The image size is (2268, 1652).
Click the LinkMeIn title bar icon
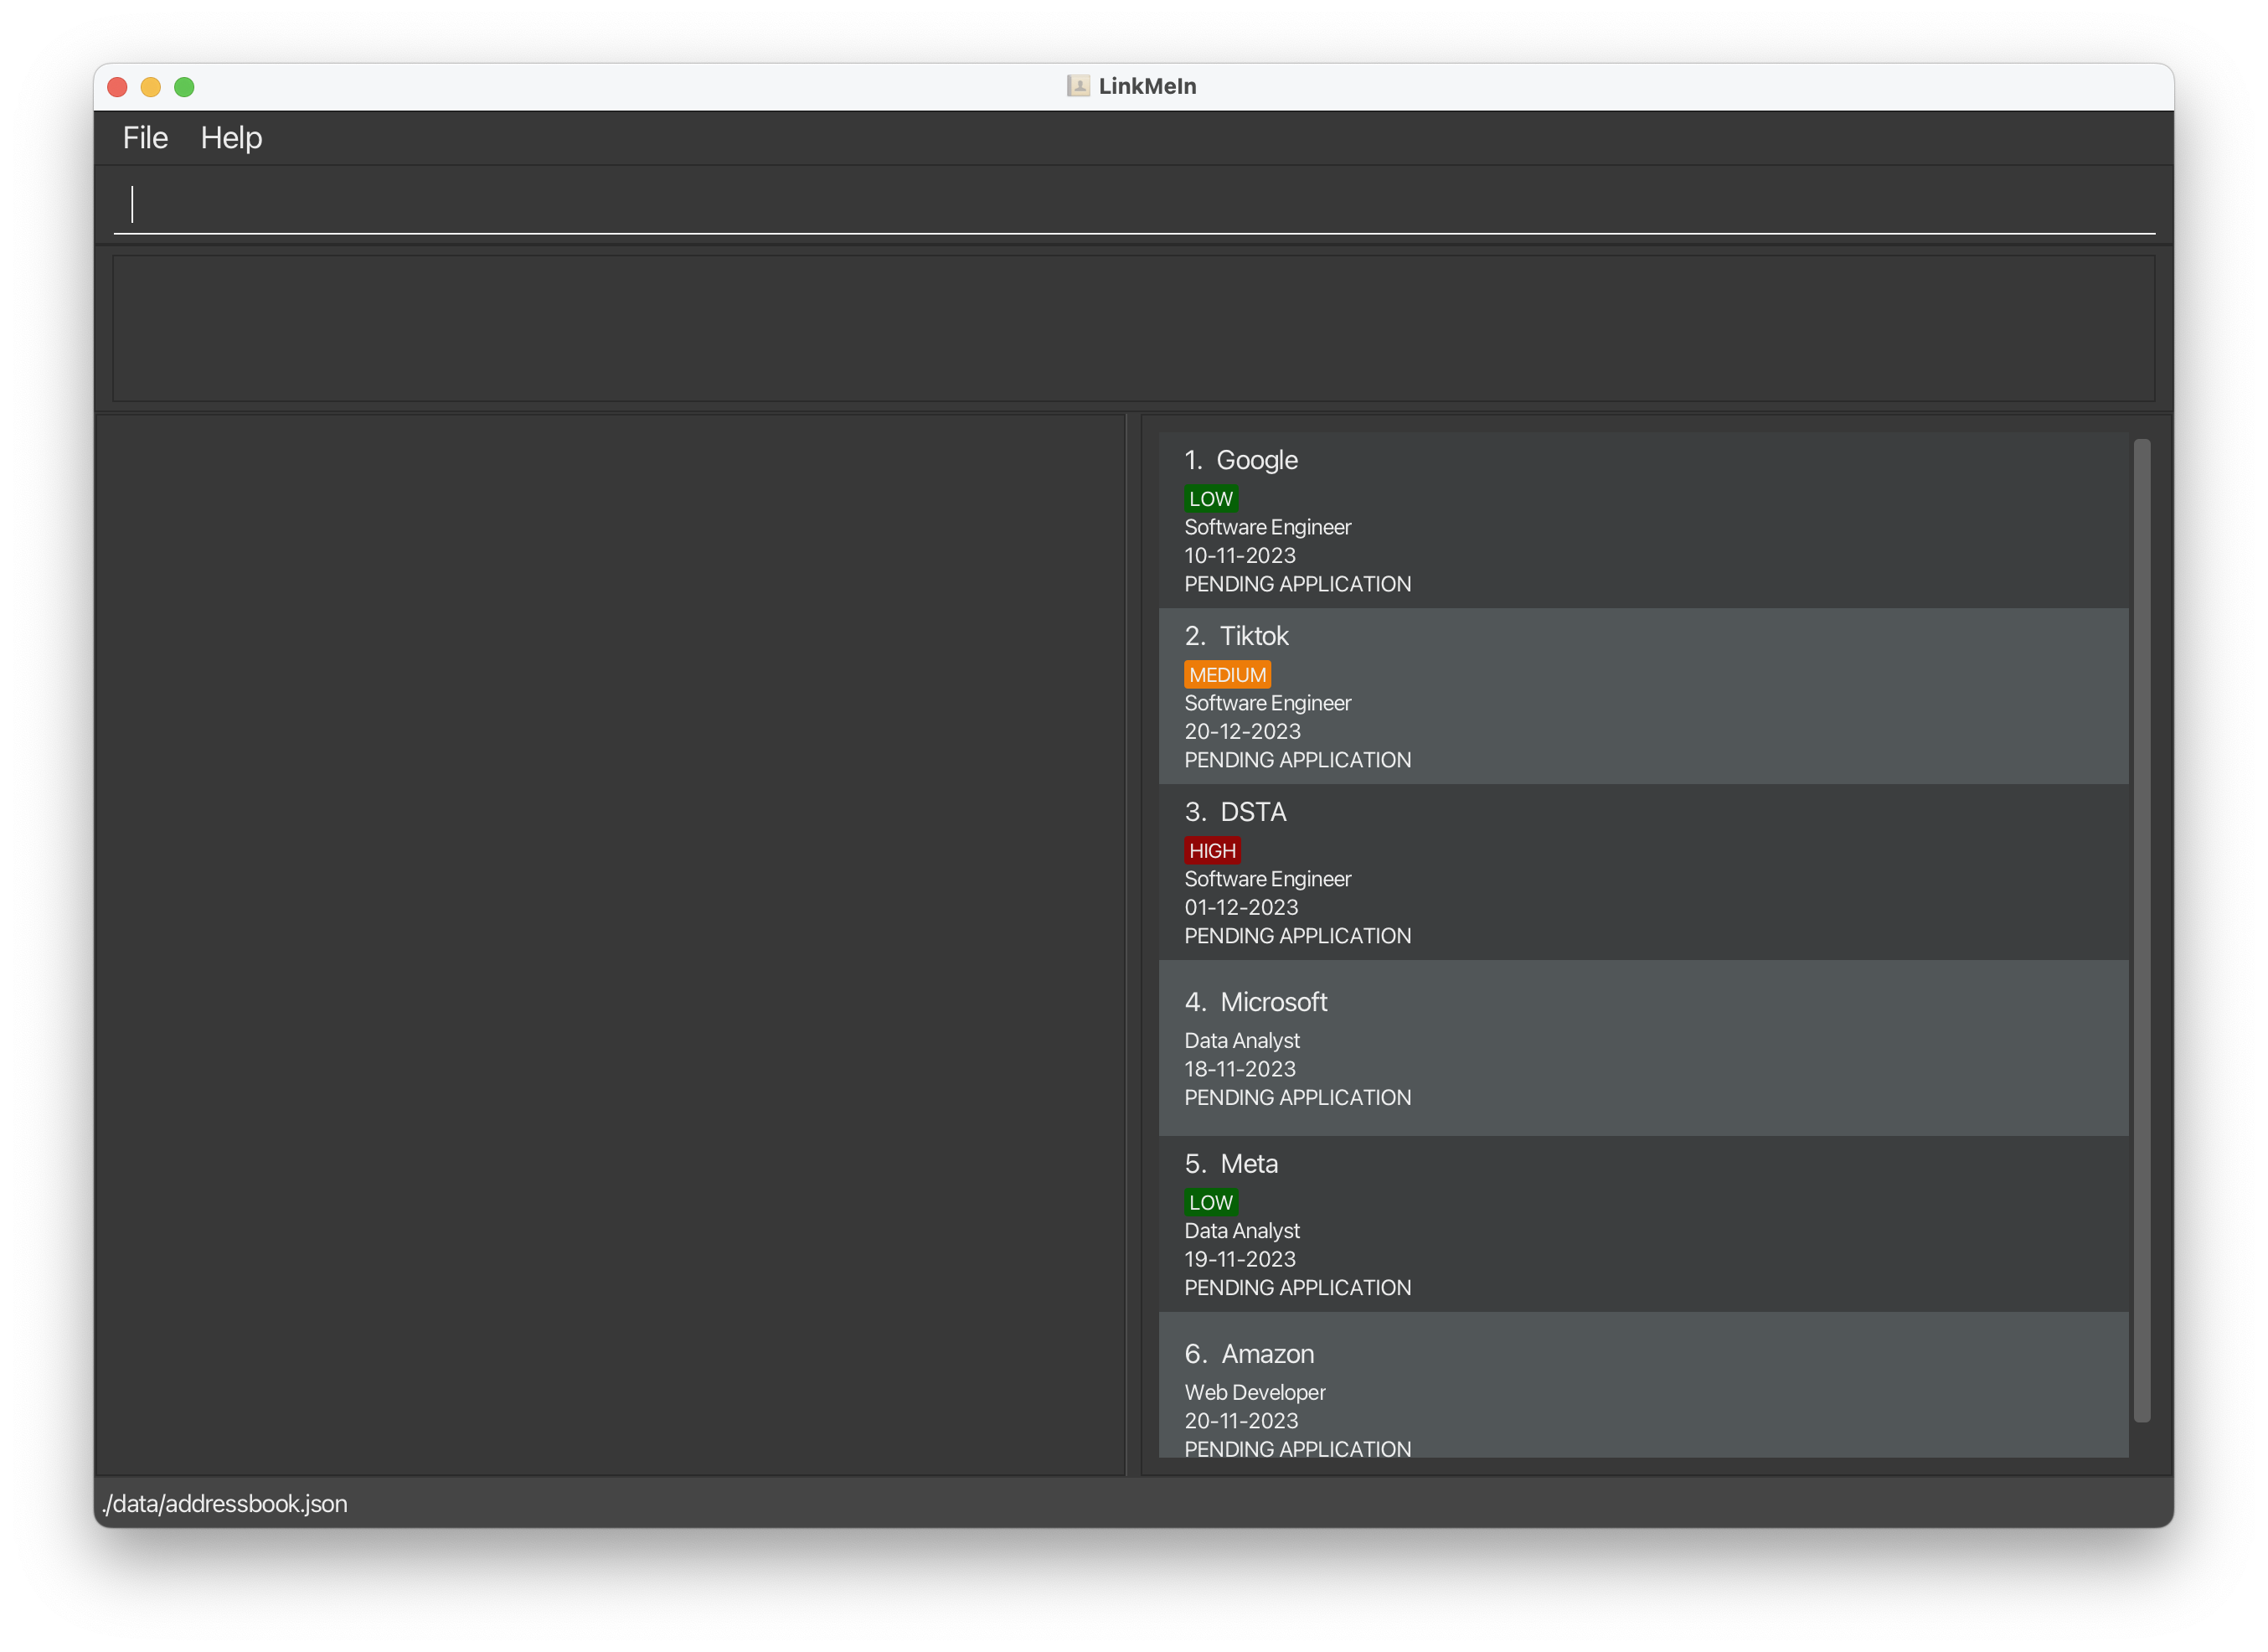pyautogui.click(x=1078, y=86)
